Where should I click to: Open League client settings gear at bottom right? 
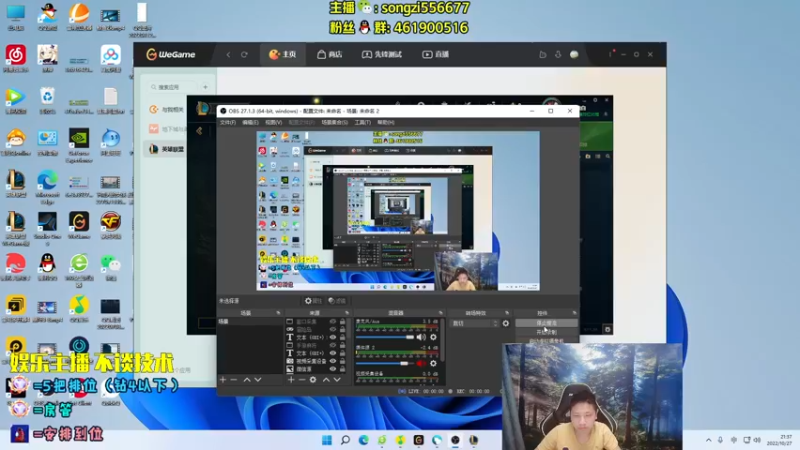(x=607, y=330)
